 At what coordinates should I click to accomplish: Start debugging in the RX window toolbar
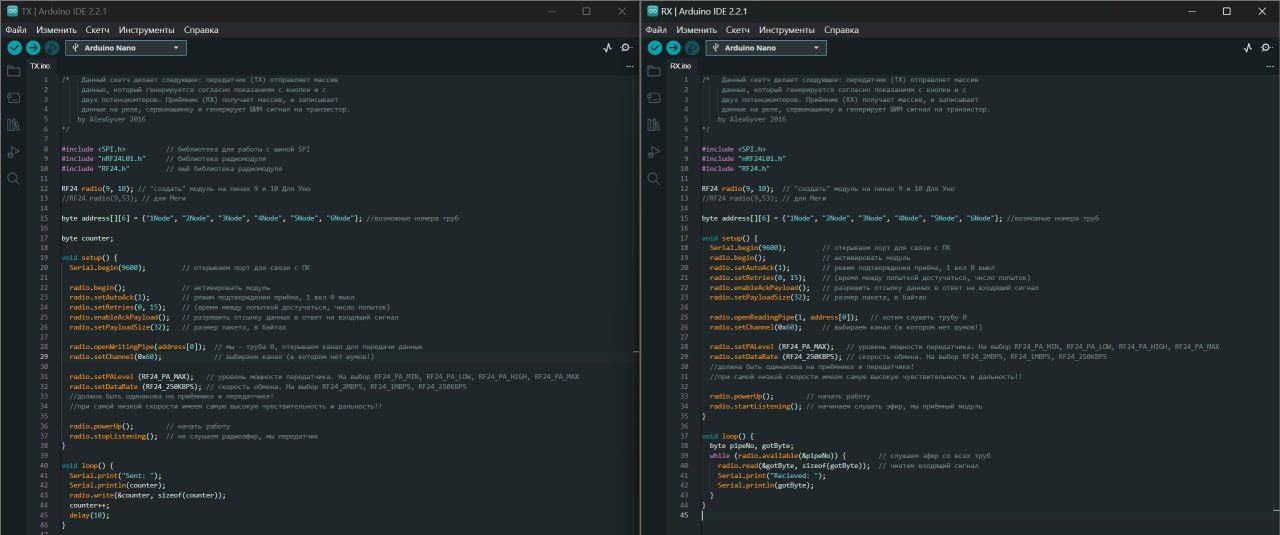690,47
